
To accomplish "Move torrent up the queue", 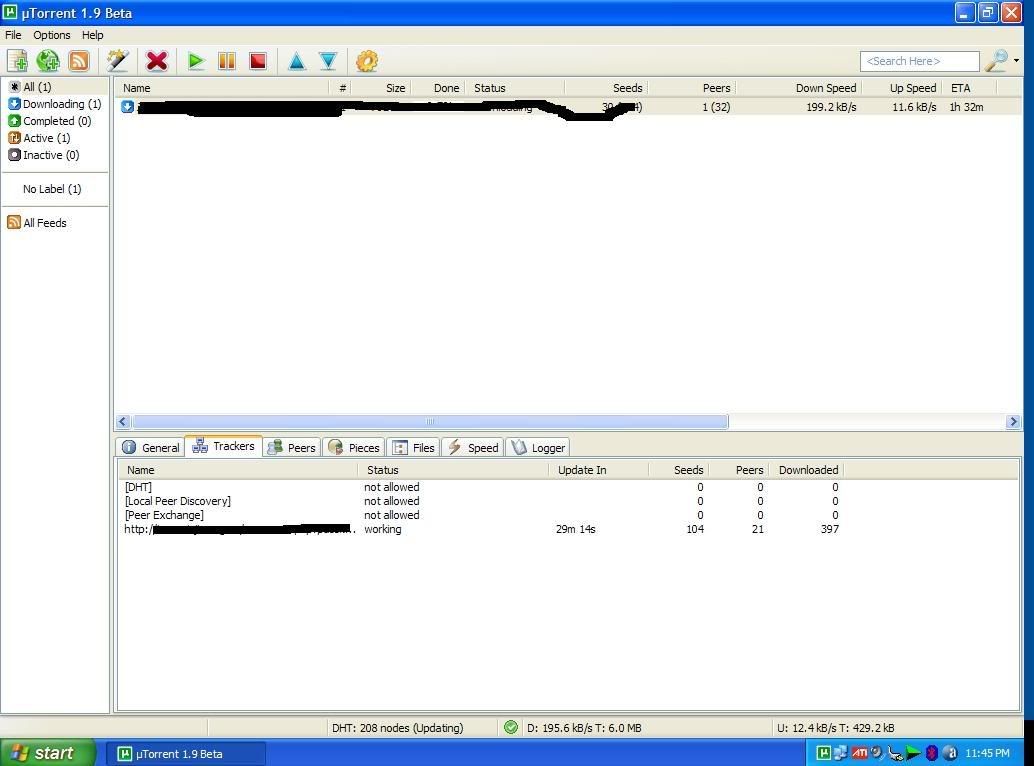I will [x=297, y=61].
